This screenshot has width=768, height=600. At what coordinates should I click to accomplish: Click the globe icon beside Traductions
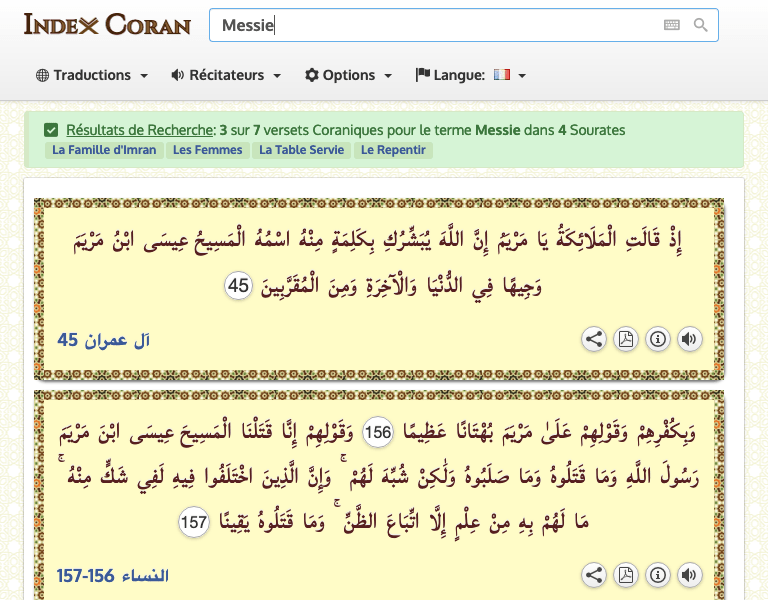pyautogui.click(x=43, y=75)
